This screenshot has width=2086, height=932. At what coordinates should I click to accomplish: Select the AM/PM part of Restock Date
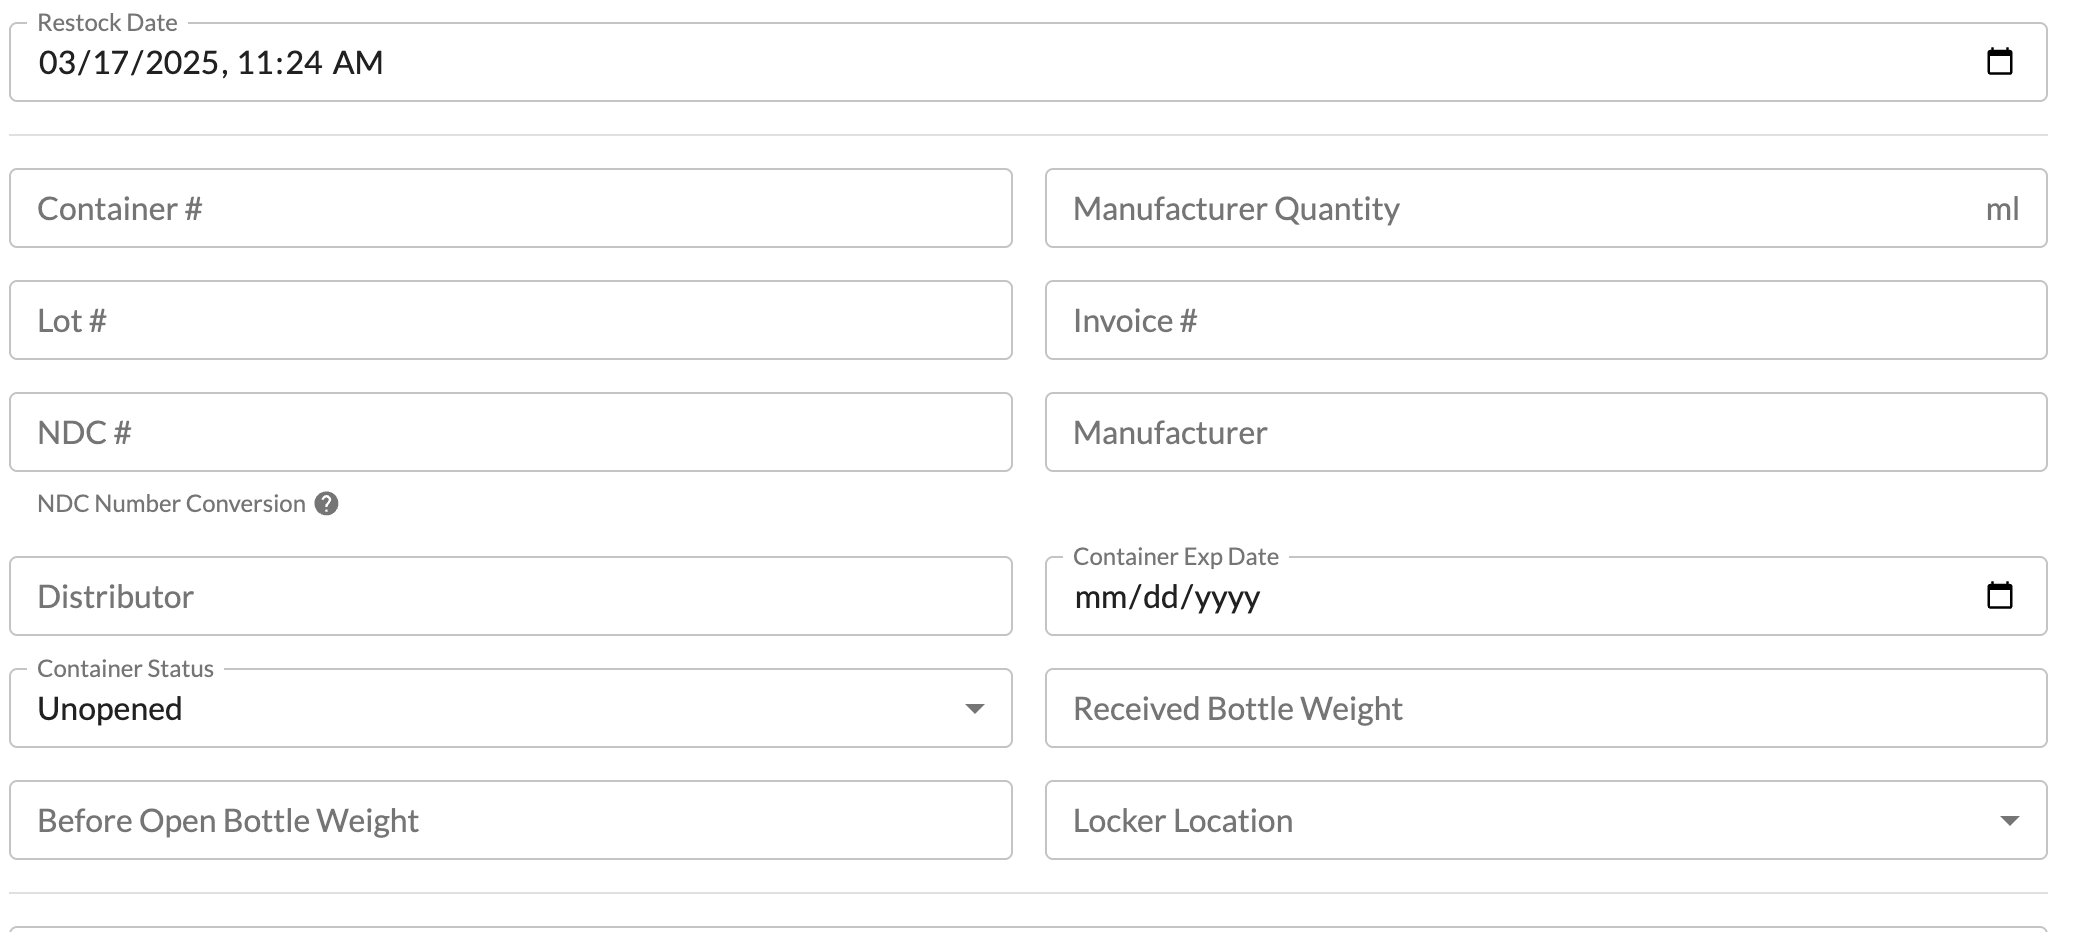coord(358,63)
